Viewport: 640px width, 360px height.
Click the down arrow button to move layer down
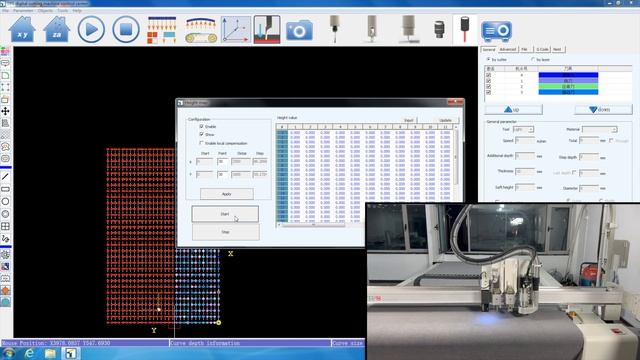603,109
